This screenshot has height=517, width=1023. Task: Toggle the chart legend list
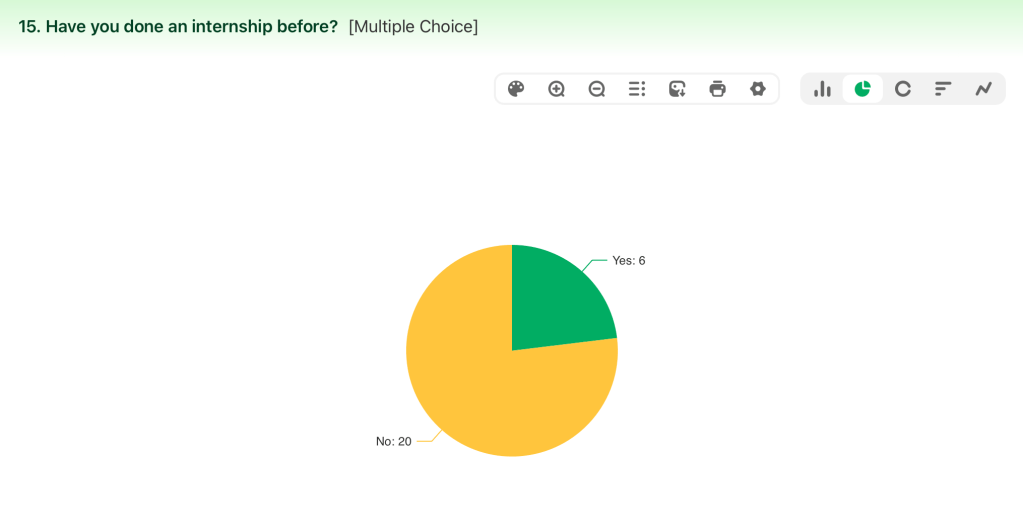[x=637, y=89]
